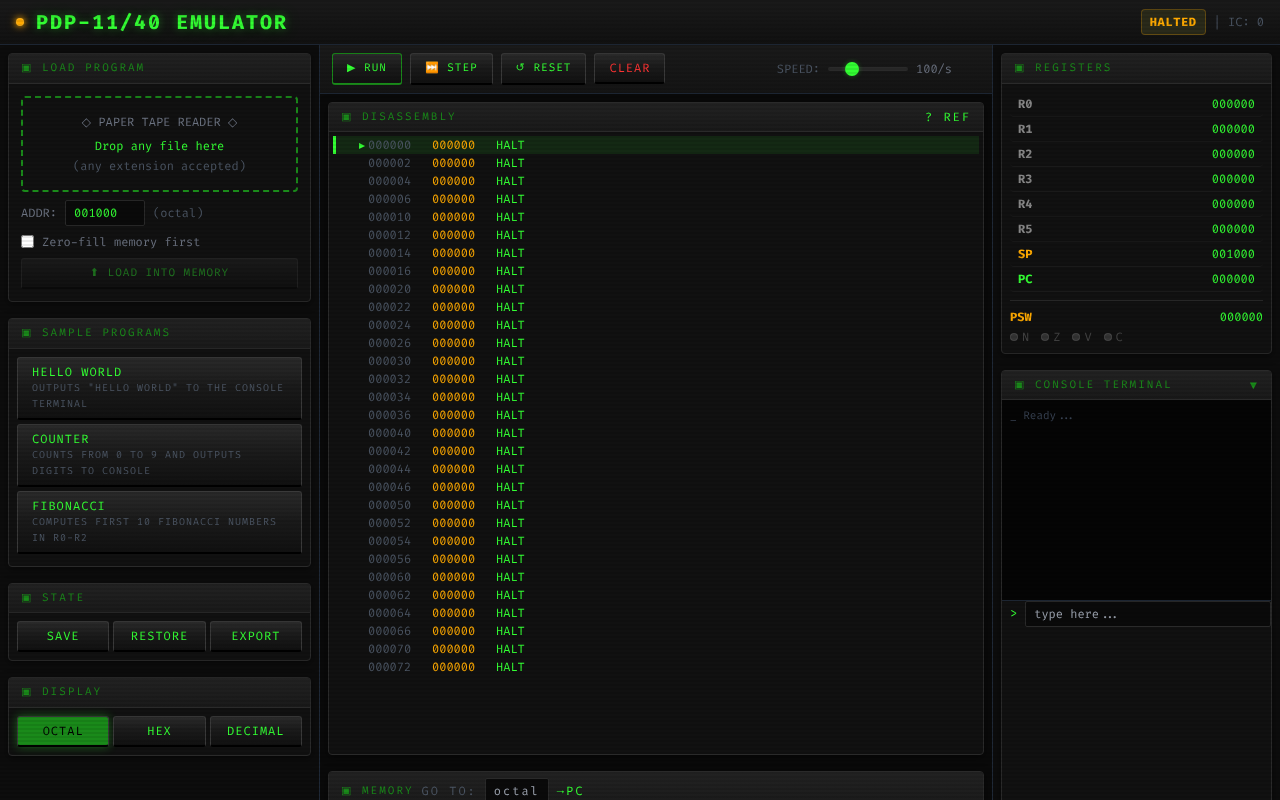Save the emulator state
The image size is (1280, 800).
click(63, 636)
